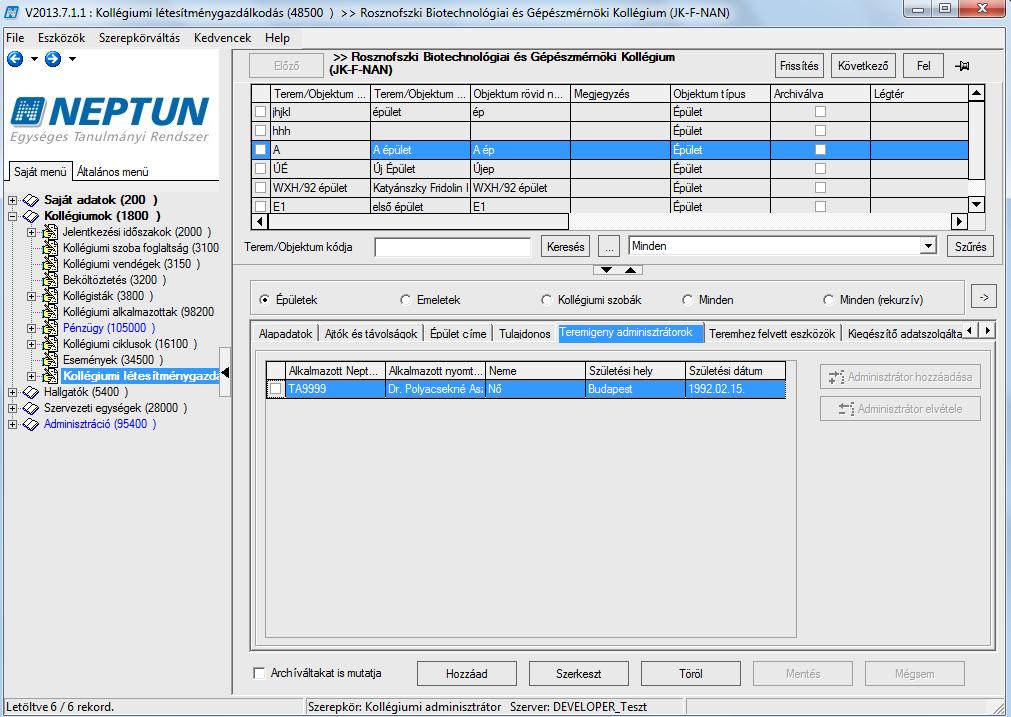Screen dimensions: 1011x717
Task: Click the Kollégiumi szoba foglaltság icon
Action: (x=50, y=248)
